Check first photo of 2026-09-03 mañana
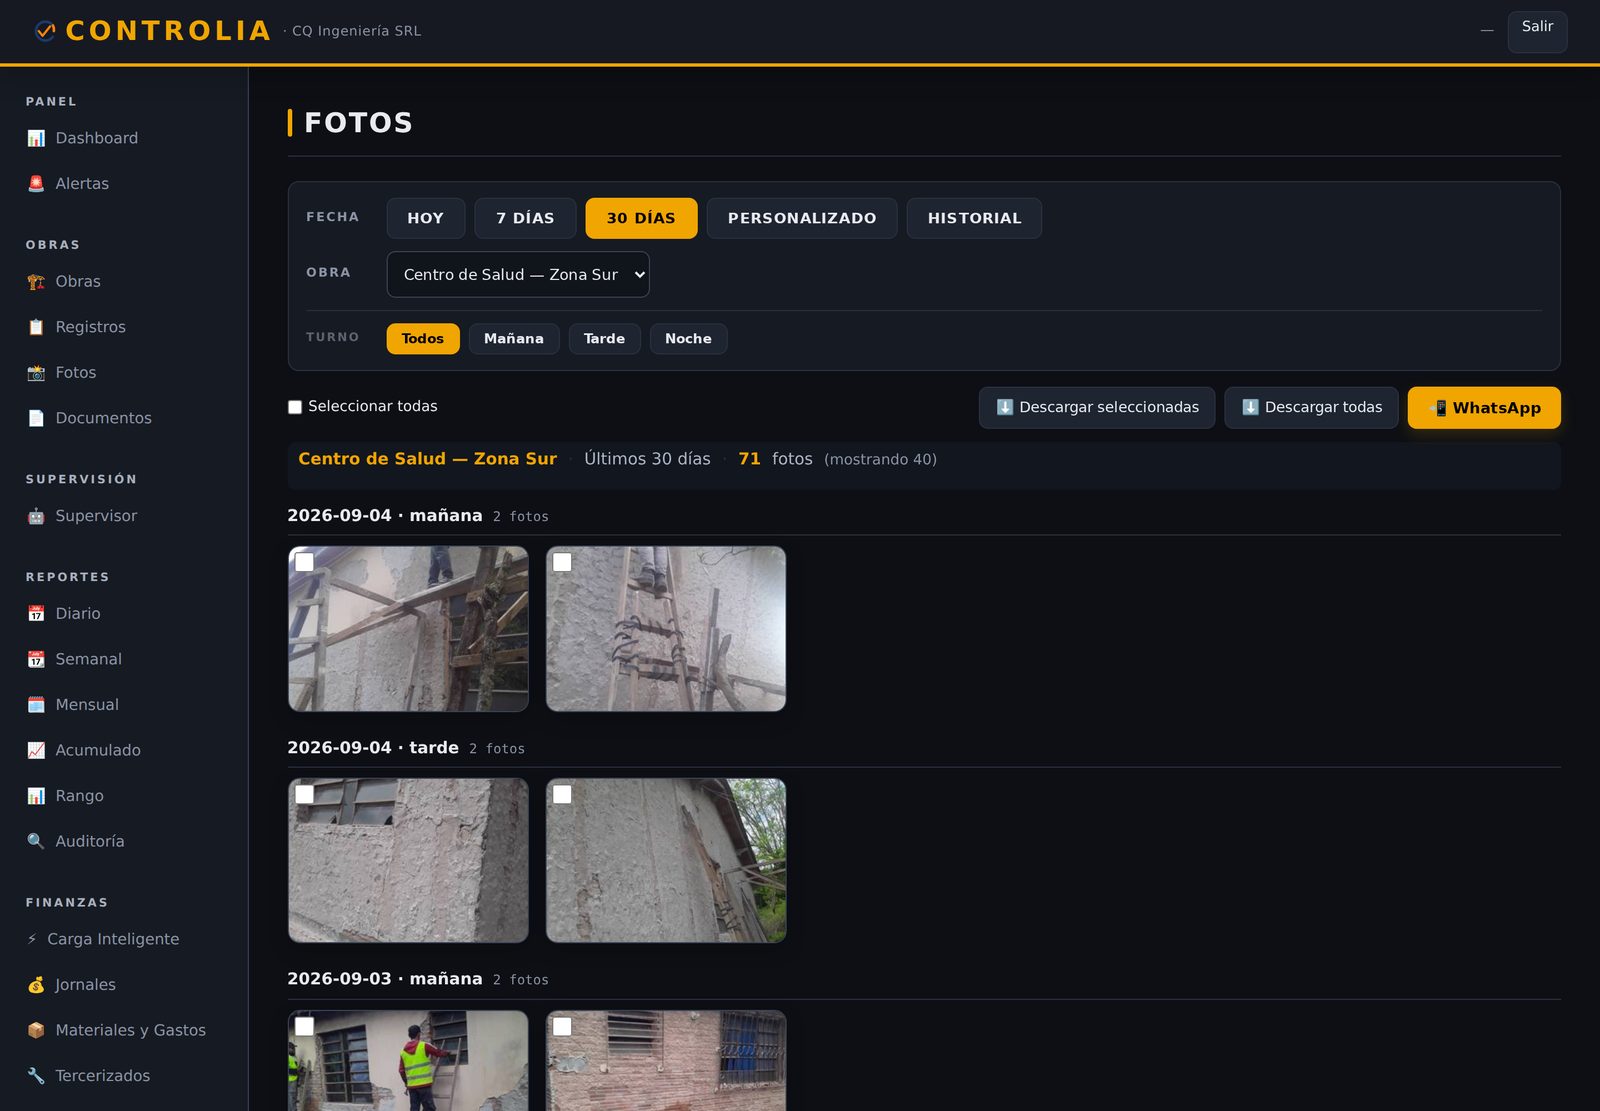 pyautogui.click(x=305, y=1026)
